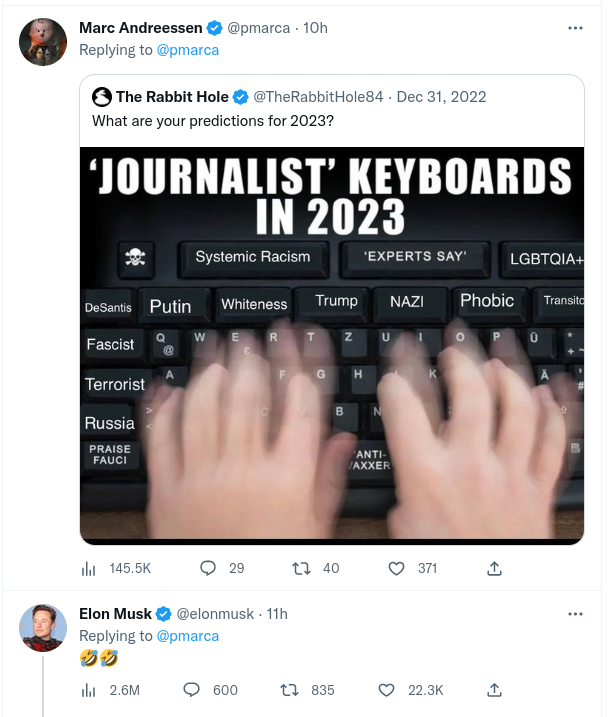612x717 pixels.
Task: Retweet Elon Musk's reply
Action: pos(289,690)
